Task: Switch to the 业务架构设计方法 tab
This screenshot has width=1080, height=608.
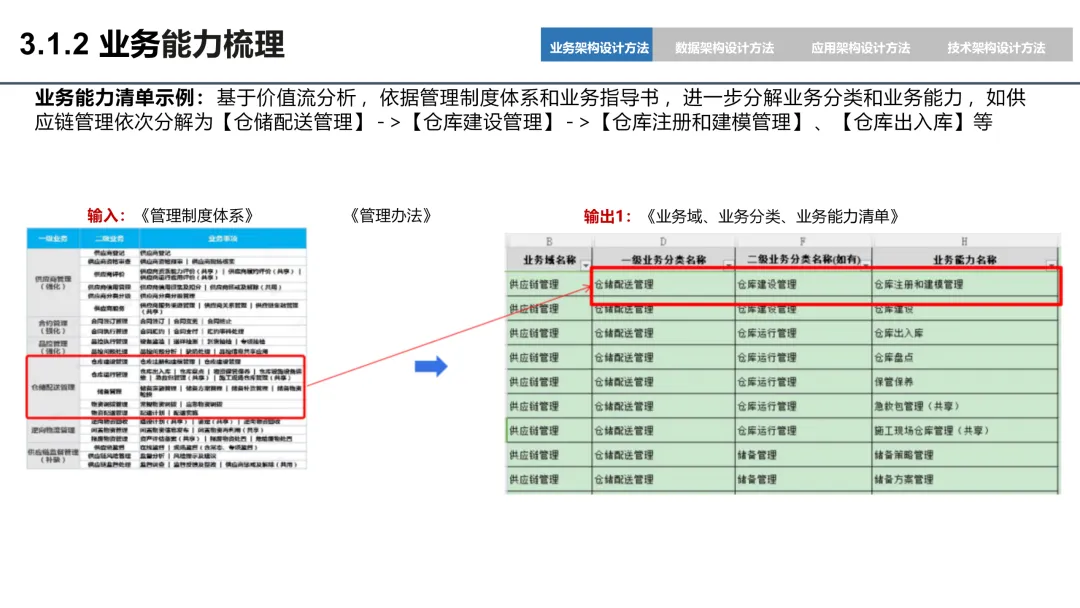Action: 597,45
